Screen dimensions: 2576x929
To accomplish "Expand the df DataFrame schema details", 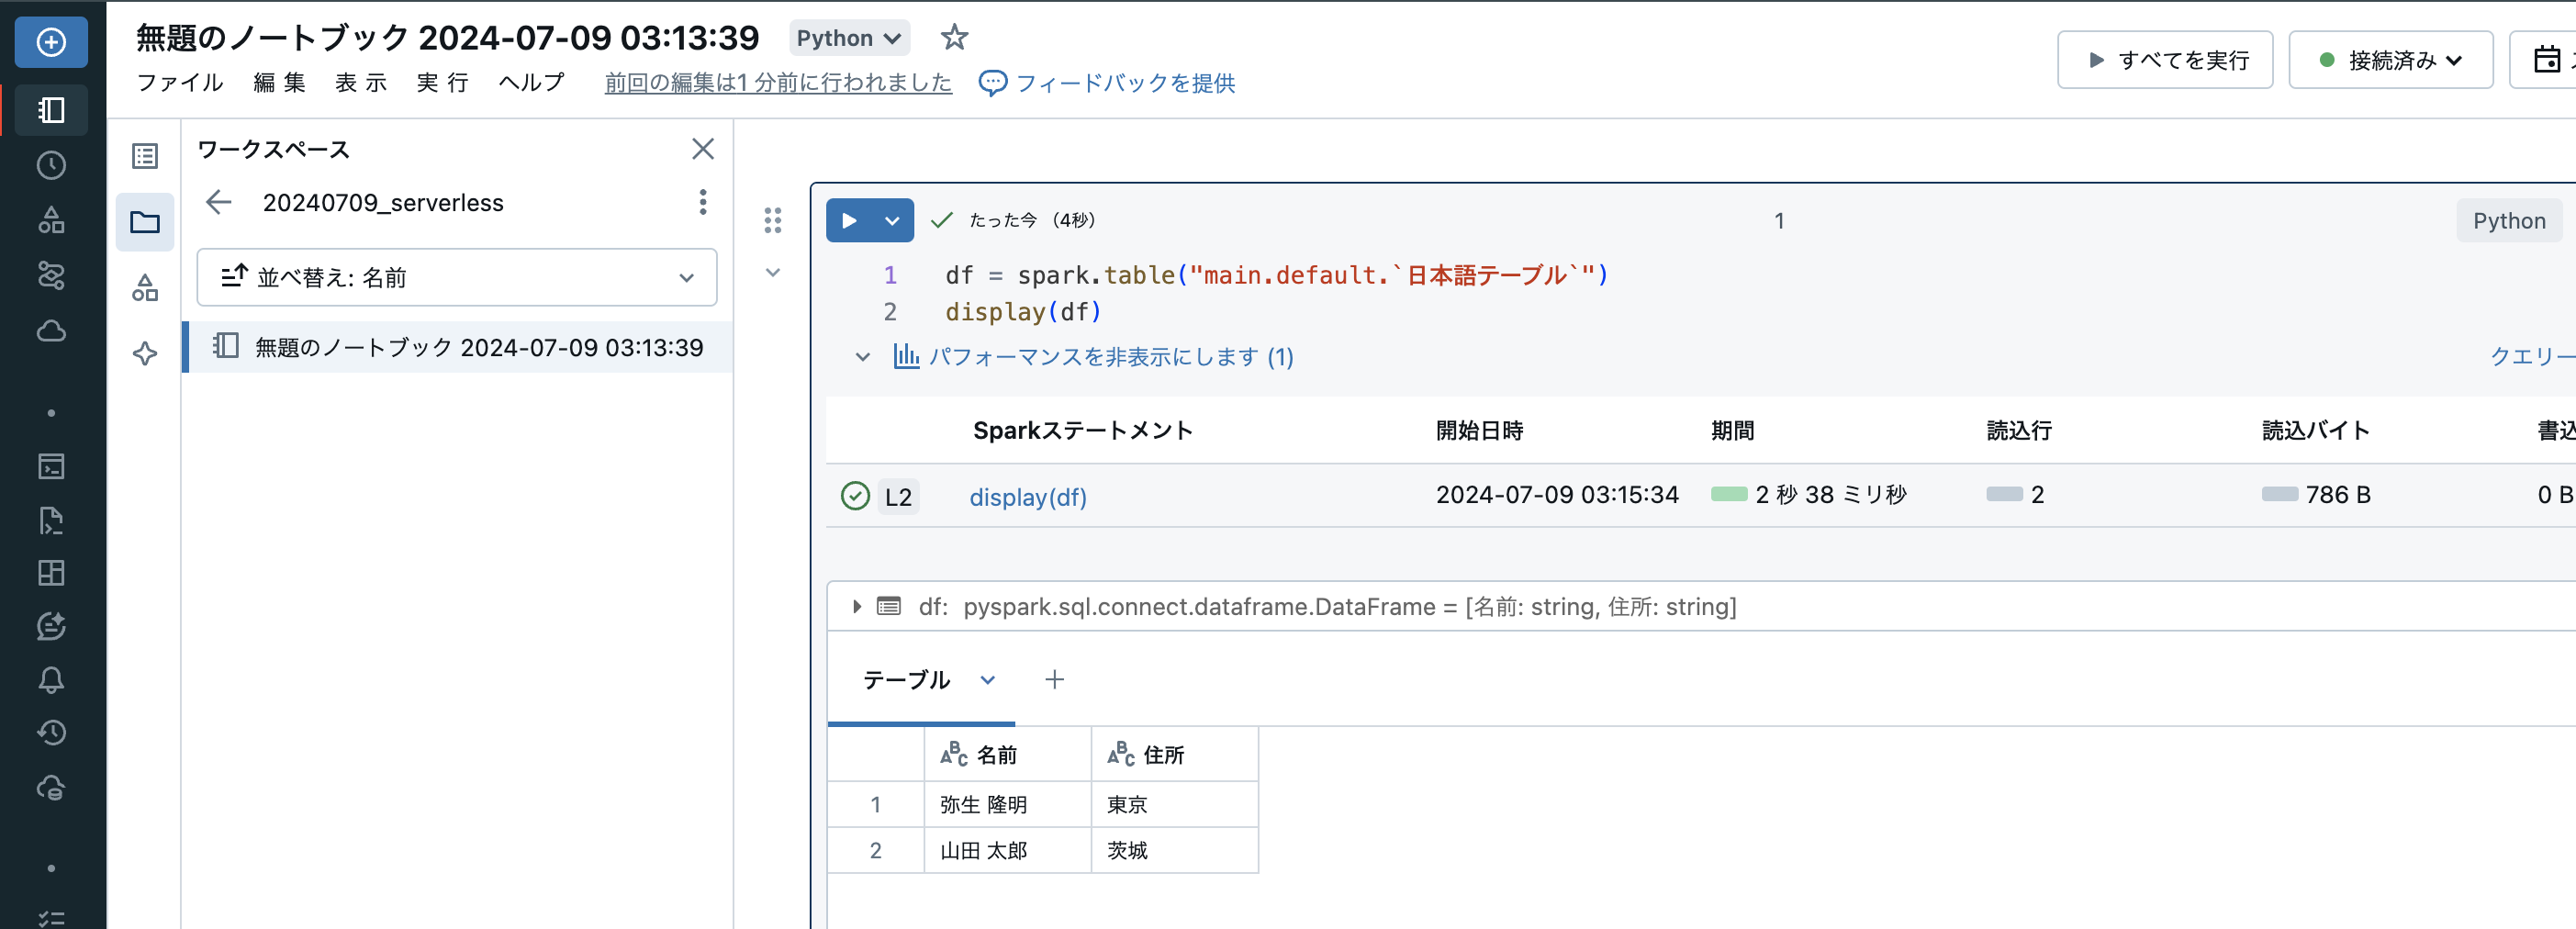I will (856, 606).
